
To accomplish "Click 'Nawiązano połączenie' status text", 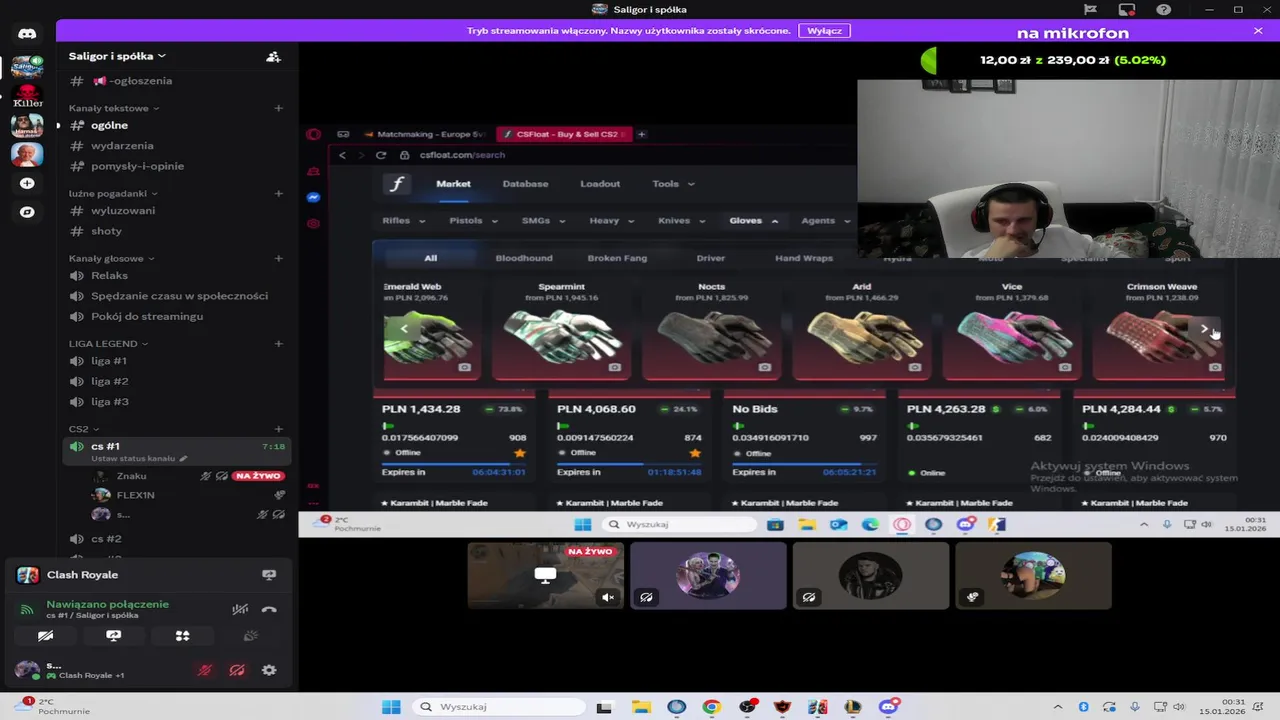I will click(107, 604).
